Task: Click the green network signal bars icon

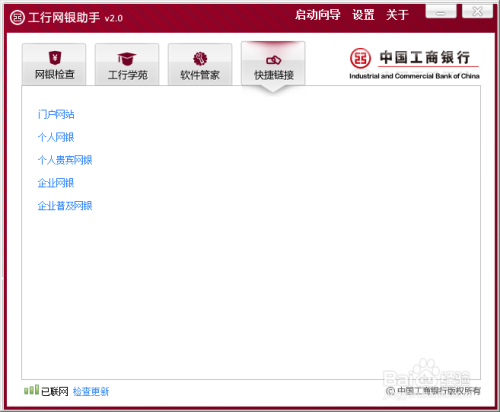Action: coord(31,389)
